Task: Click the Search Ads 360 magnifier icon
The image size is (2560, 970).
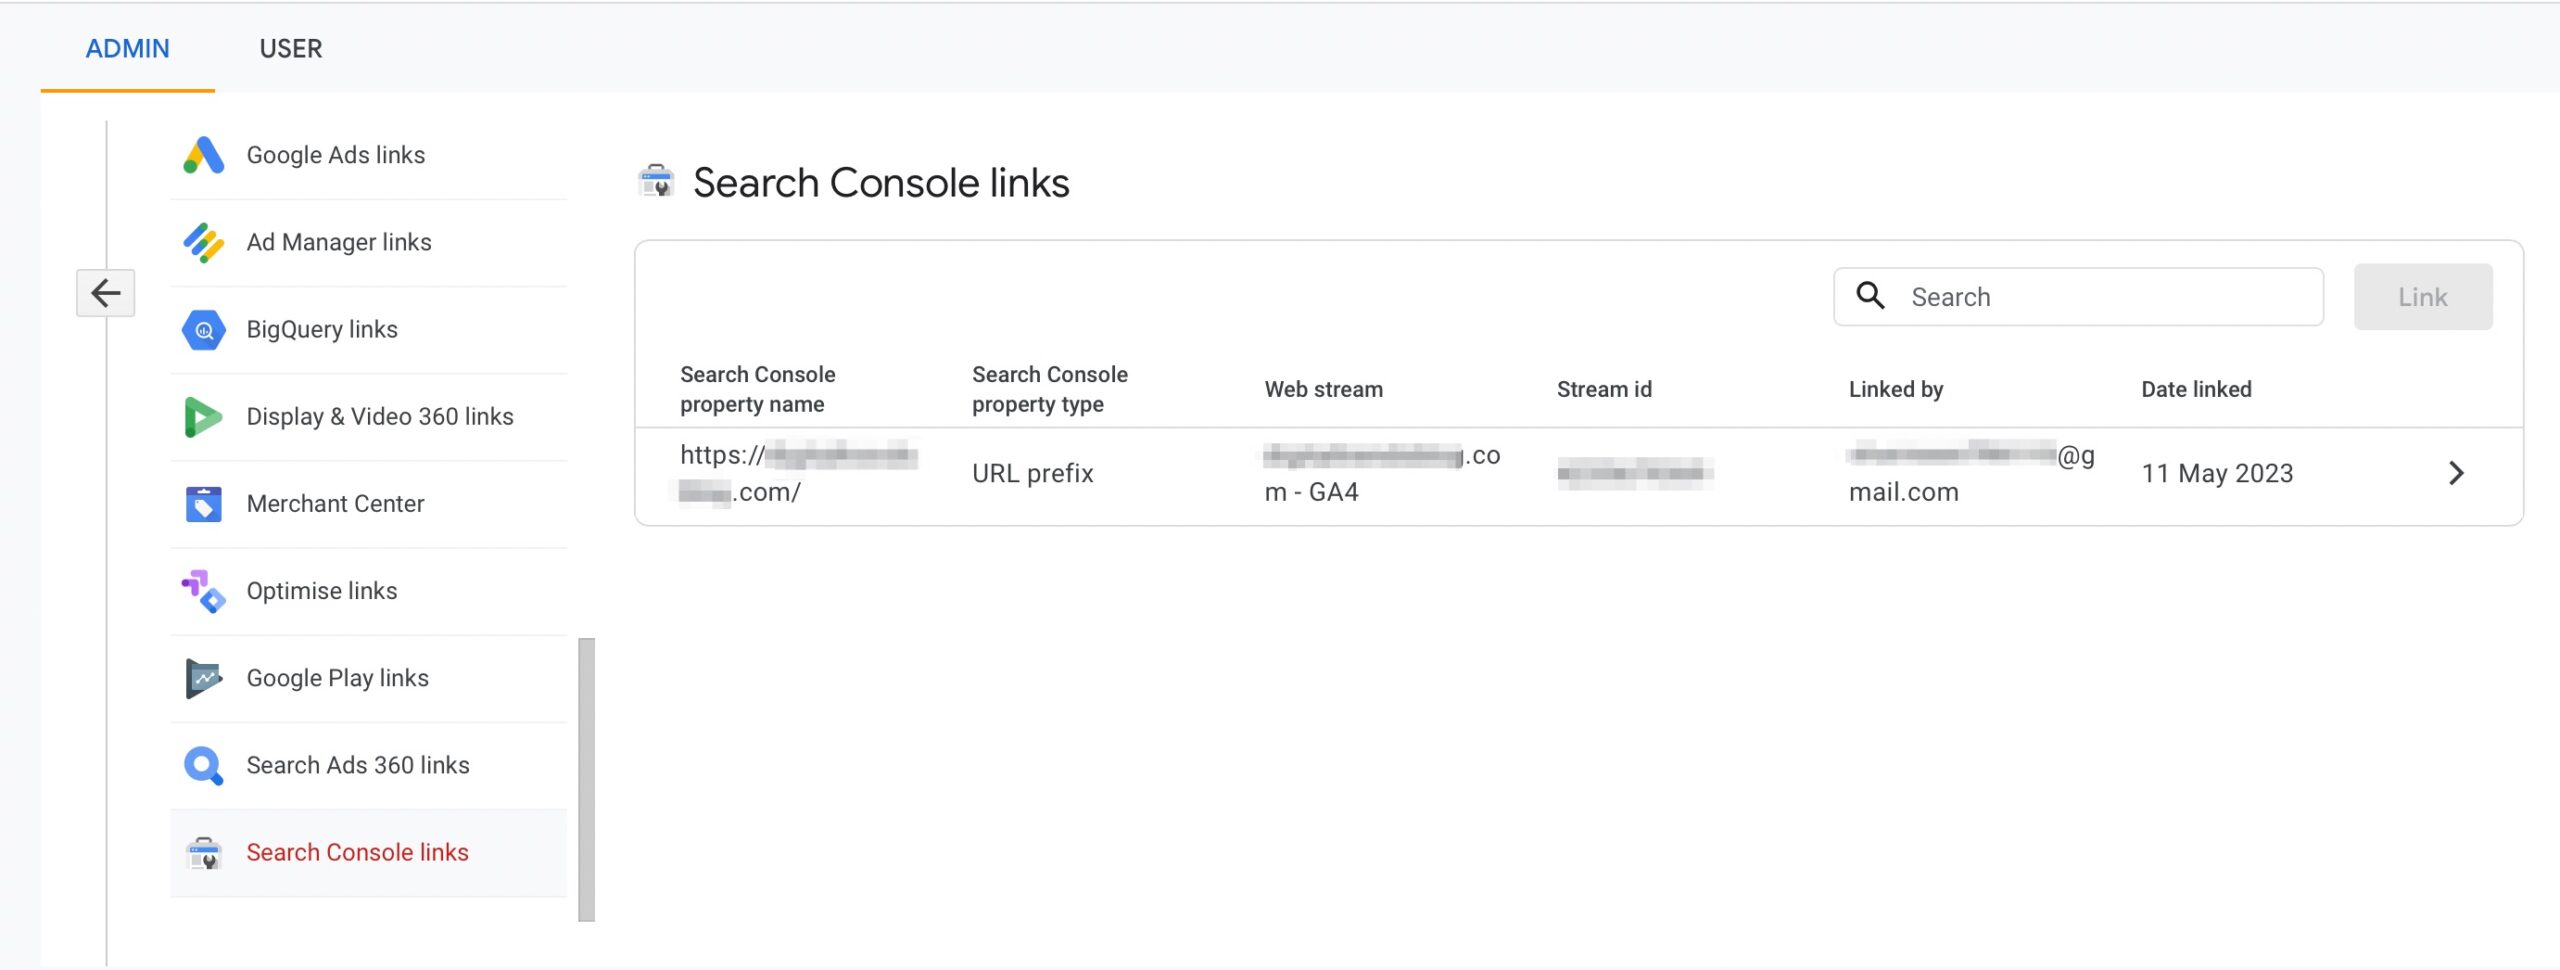Action: (x=204, y=765)
